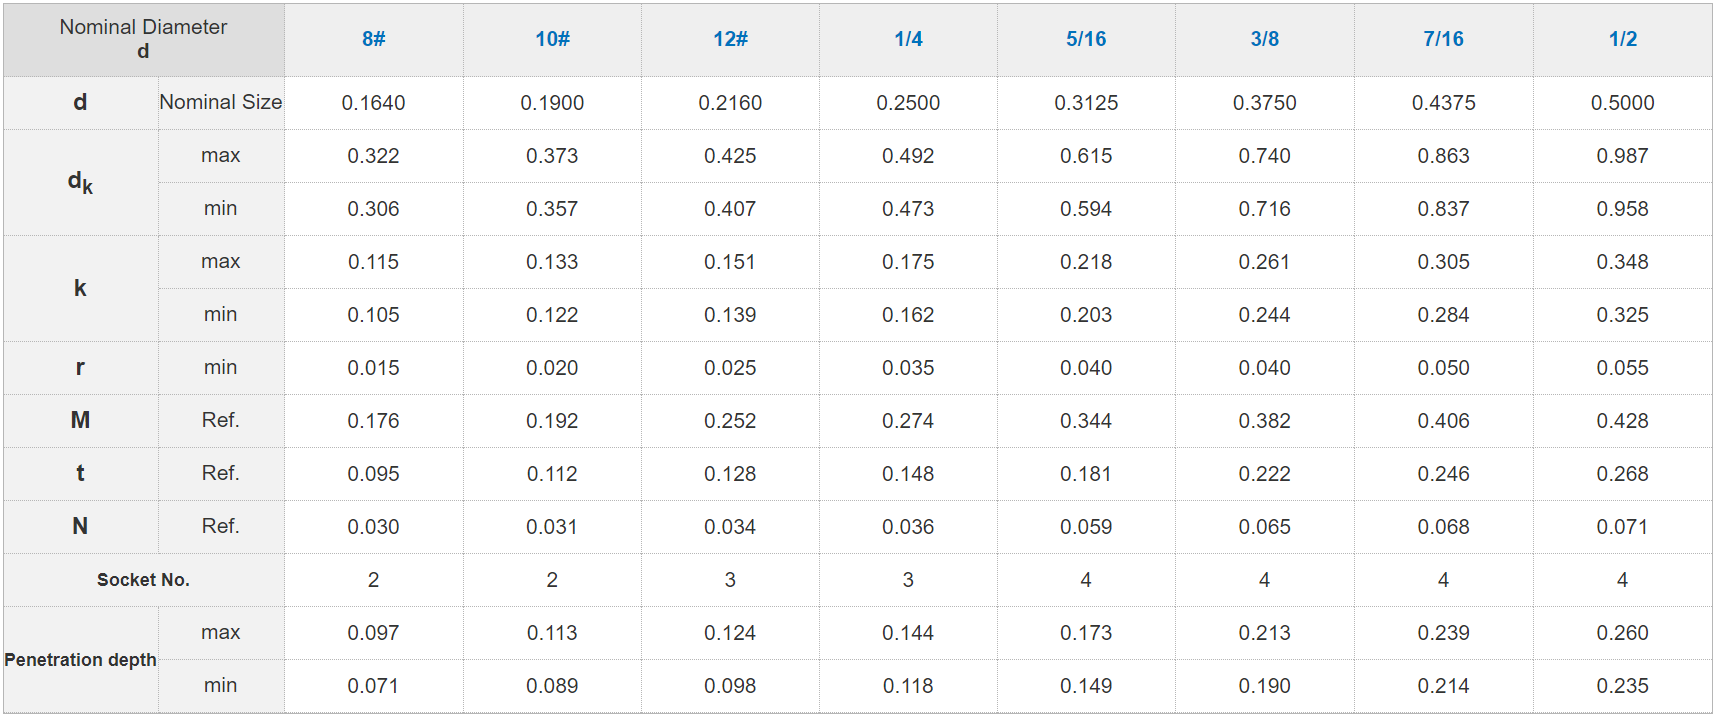Open the 1/2 column header link
Viewport: 1717px width, 718px height.
[x=1622, y=39]
